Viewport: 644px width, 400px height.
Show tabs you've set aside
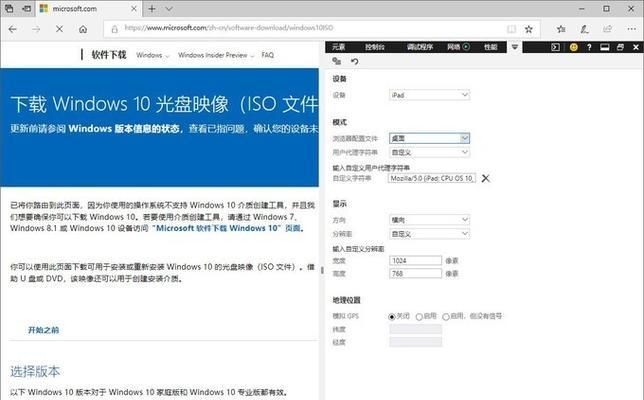9,8
